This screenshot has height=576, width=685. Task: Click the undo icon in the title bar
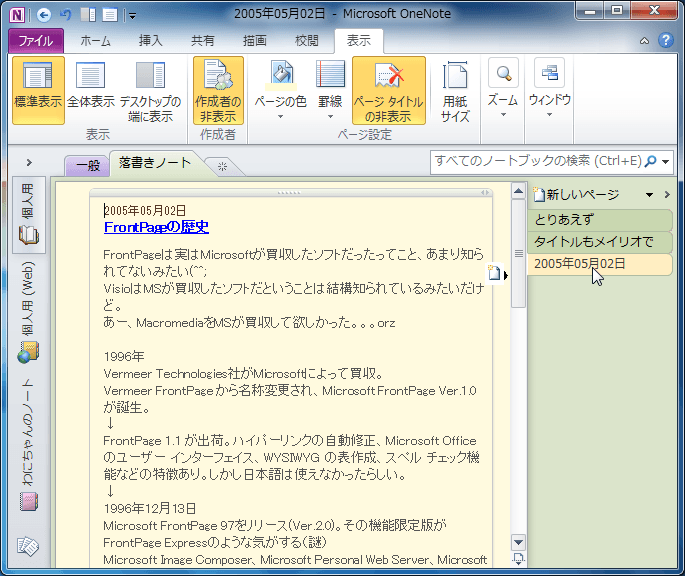[x=66, y=14]
